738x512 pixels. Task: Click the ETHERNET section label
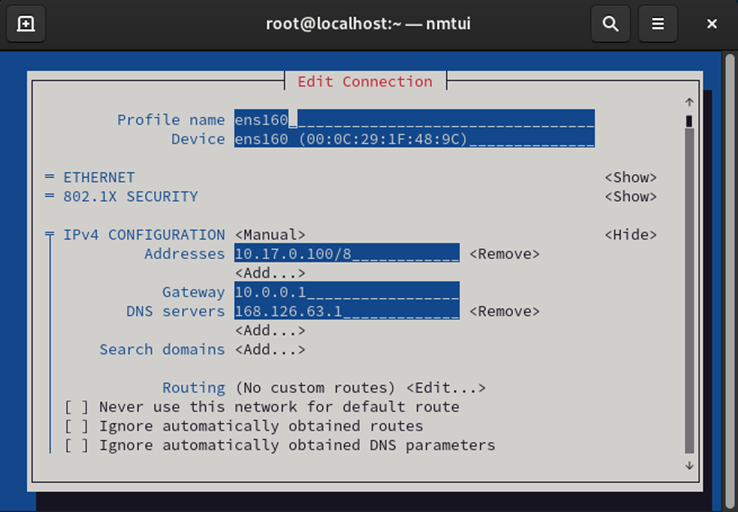(99, 177)
